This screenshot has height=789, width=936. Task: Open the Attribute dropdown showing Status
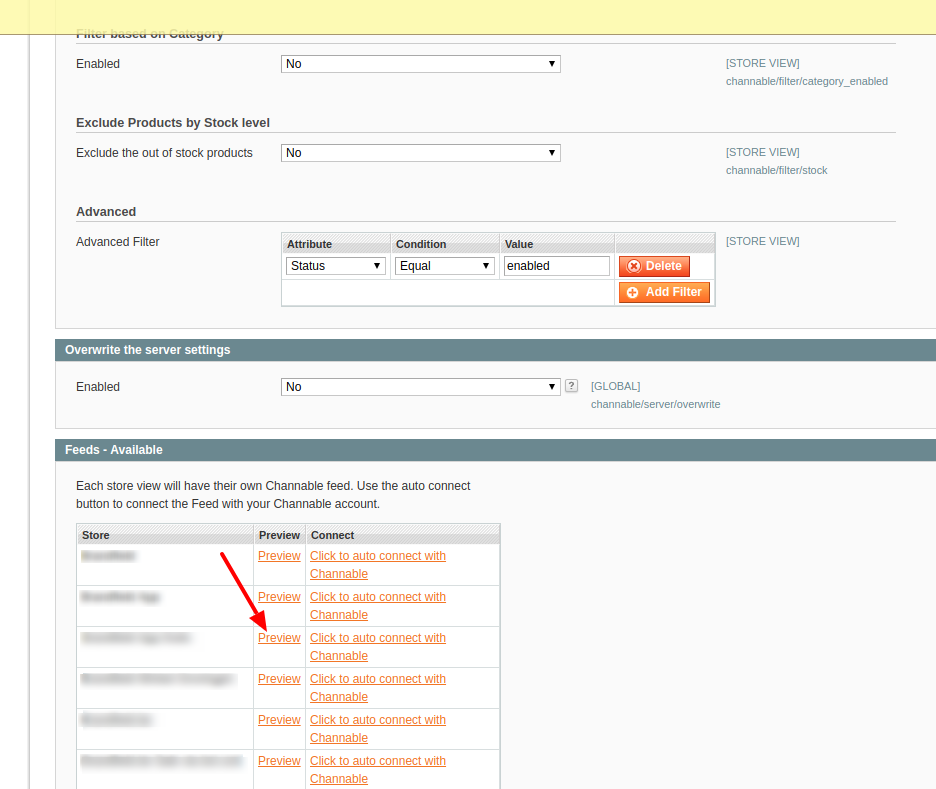pyautogui.click(x=335, y=265)
